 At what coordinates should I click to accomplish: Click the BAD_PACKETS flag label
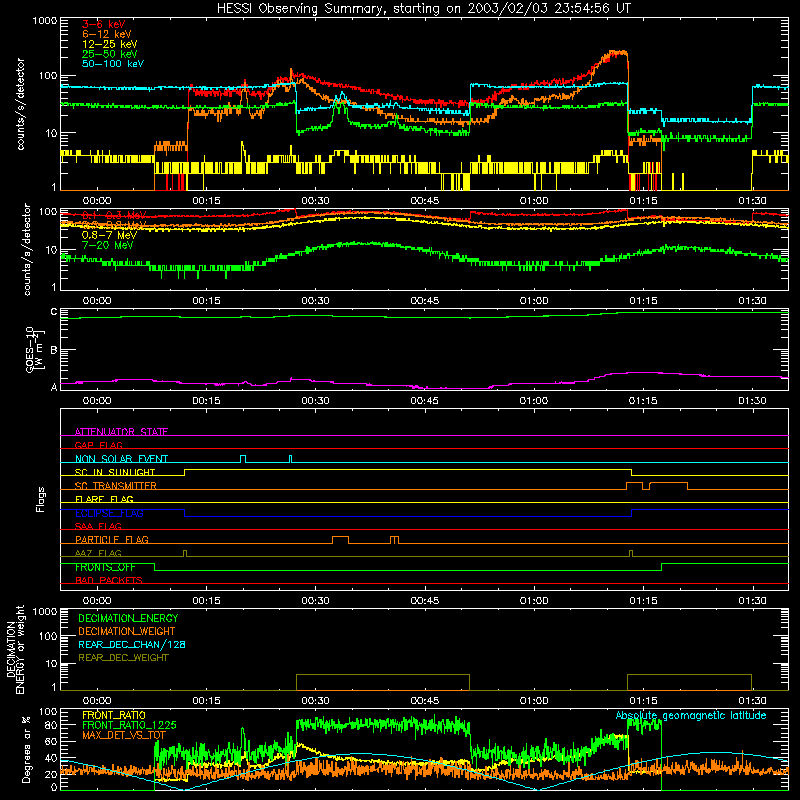[109, 580]
